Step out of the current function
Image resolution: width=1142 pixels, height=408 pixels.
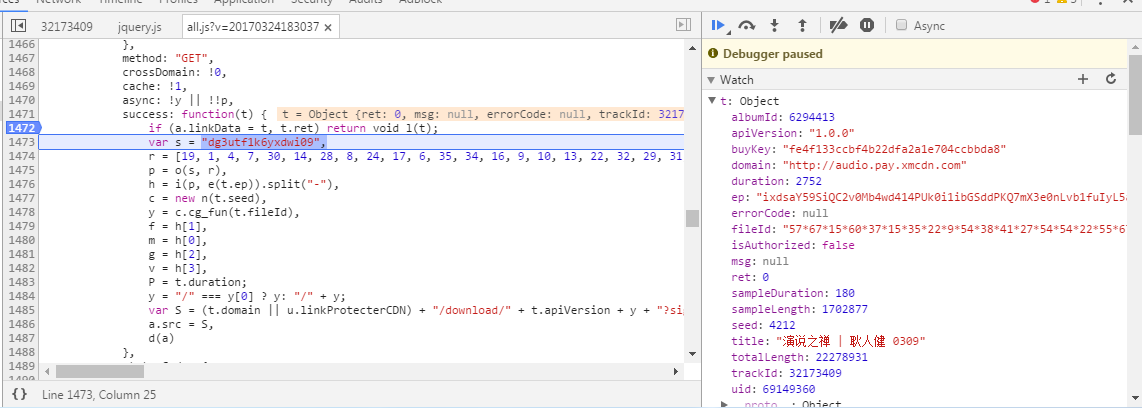click(802, 26)
